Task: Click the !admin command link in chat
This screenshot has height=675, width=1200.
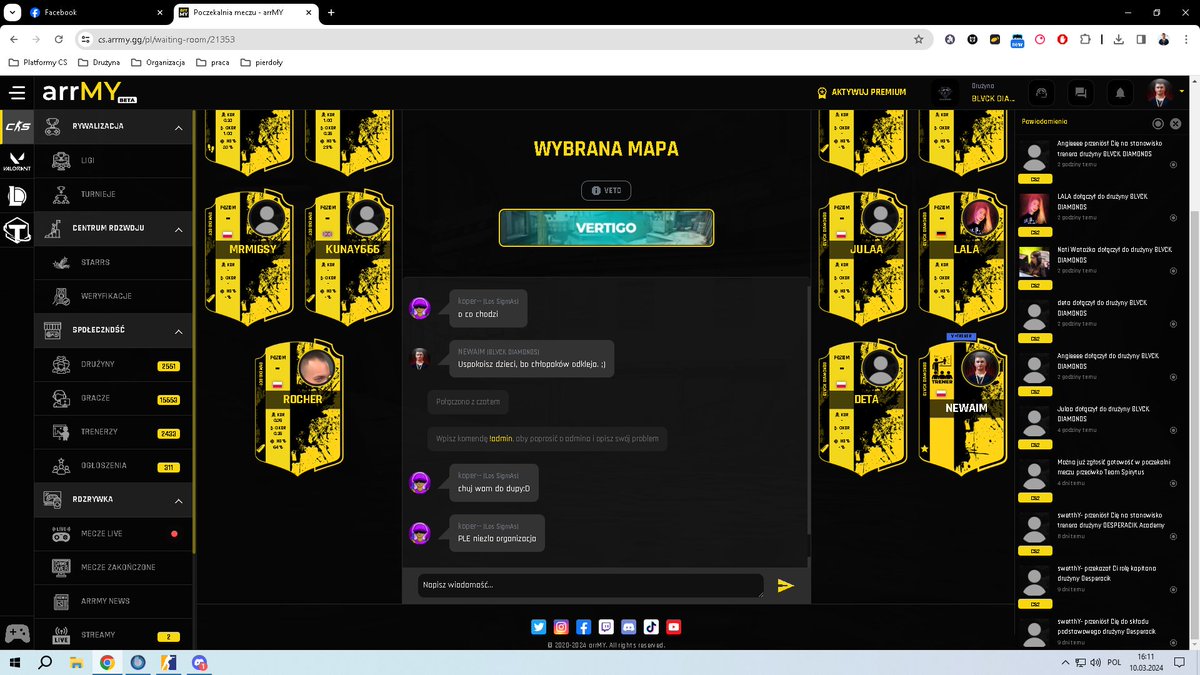Action: tap(500, 439)
